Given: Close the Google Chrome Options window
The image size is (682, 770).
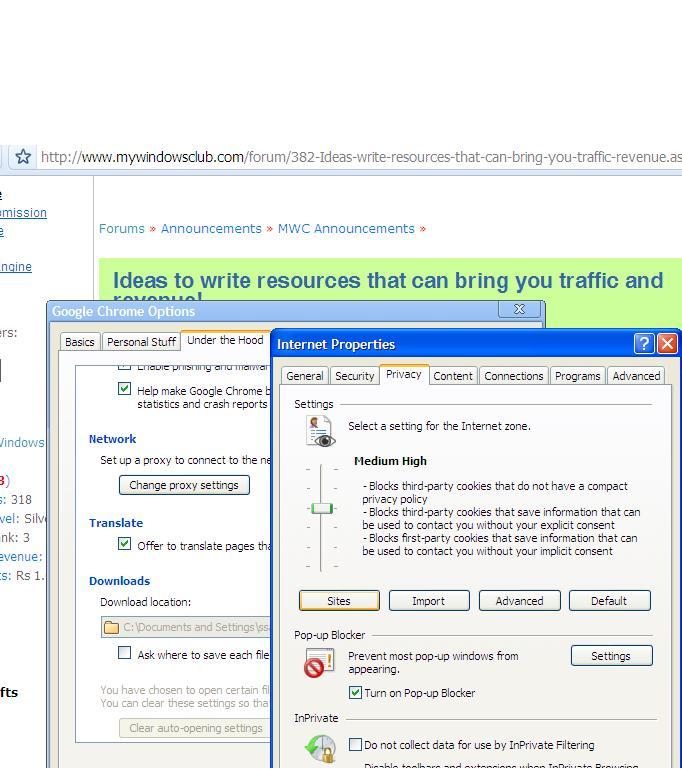Looking at the screenshot, I should pos(519,309).
